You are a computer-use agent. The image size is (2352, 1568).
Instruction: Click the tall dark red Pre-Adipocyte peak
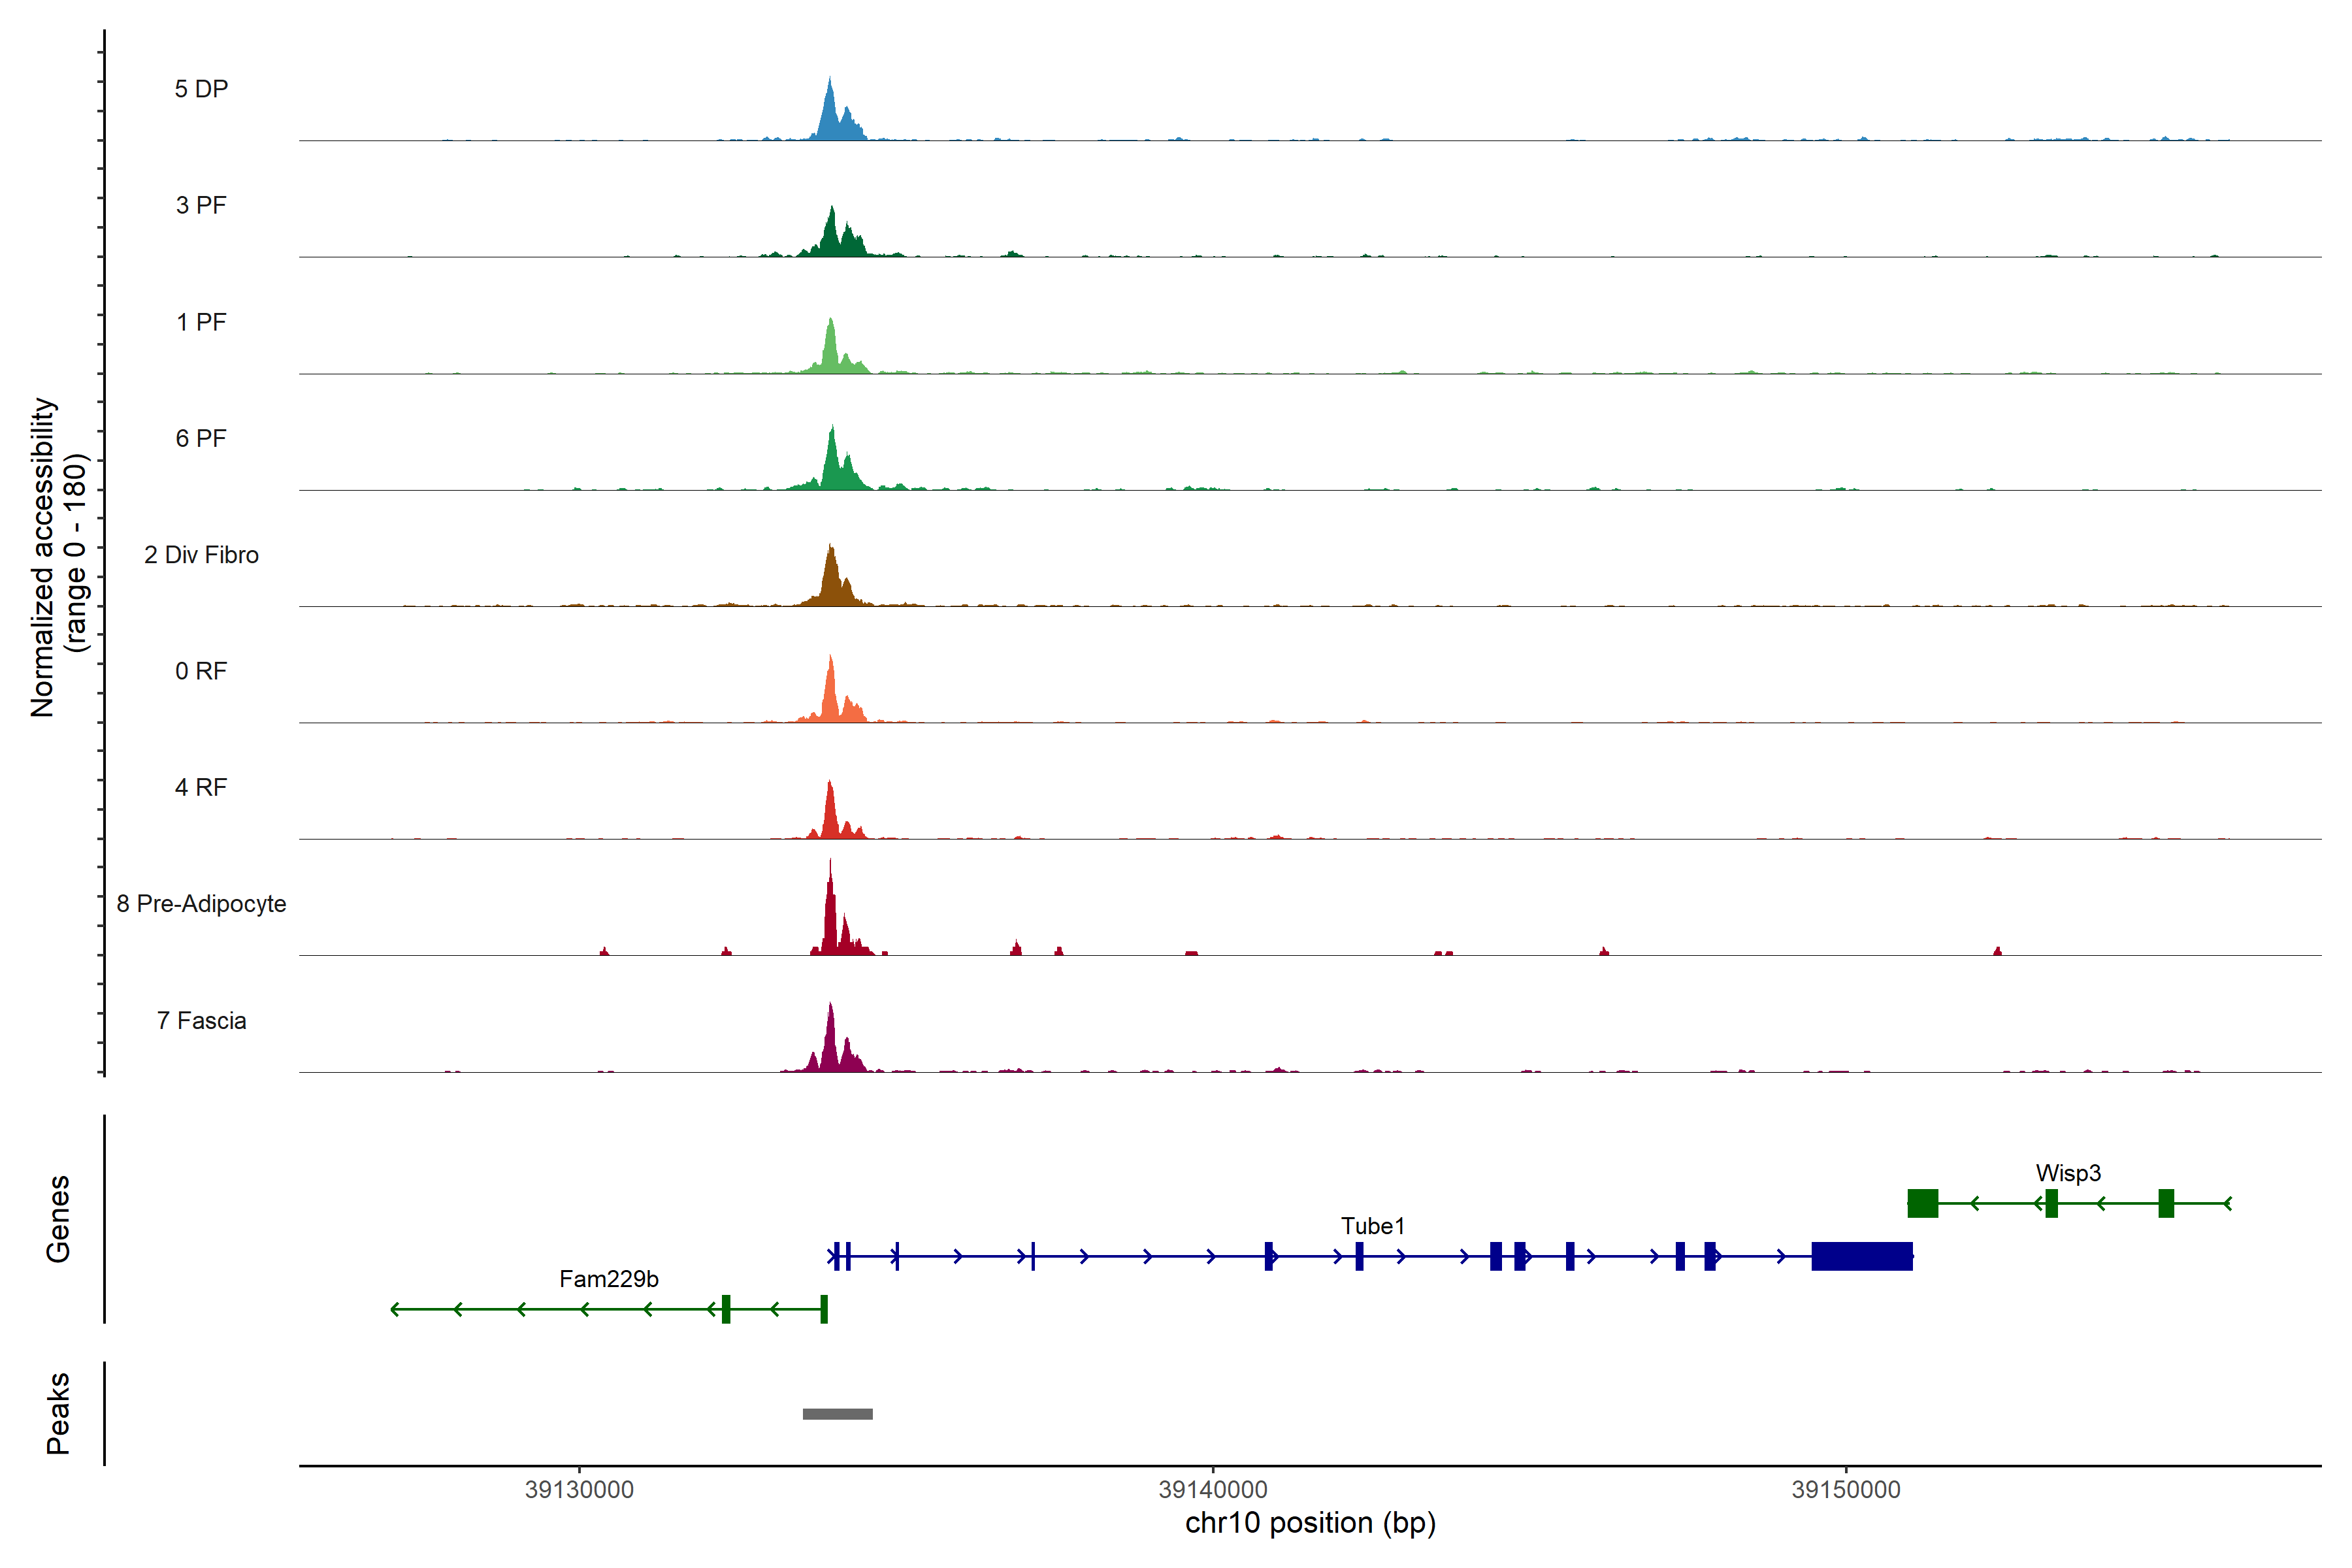pyautogui.click(x=830, y=915)
